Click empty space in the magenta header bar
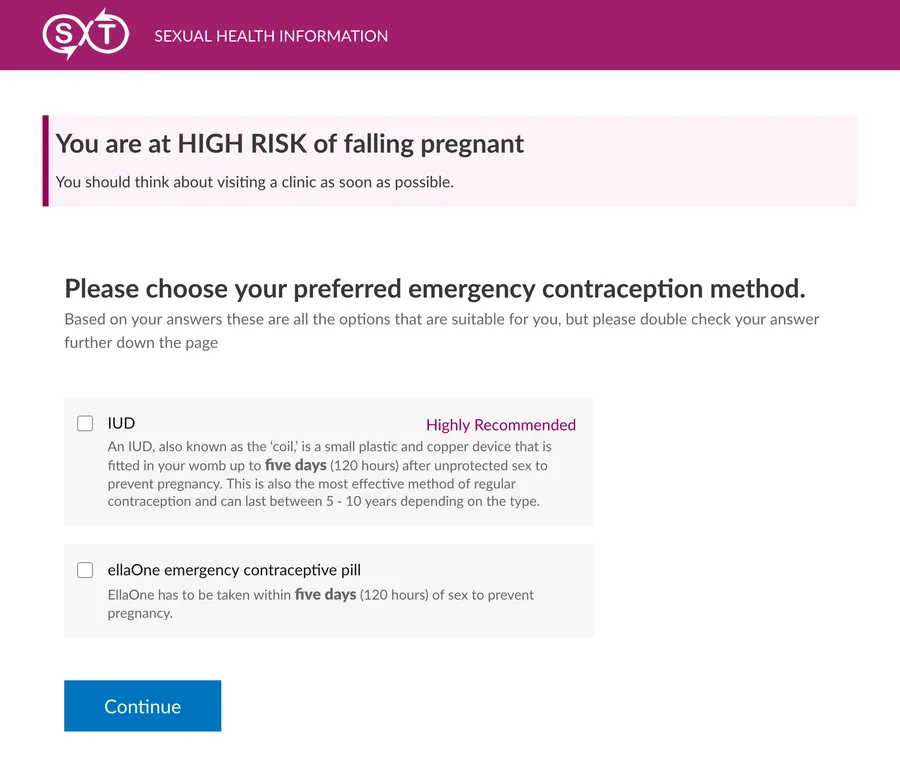The width and height of the screenshot is (900, 780). [x=650, y=35]
